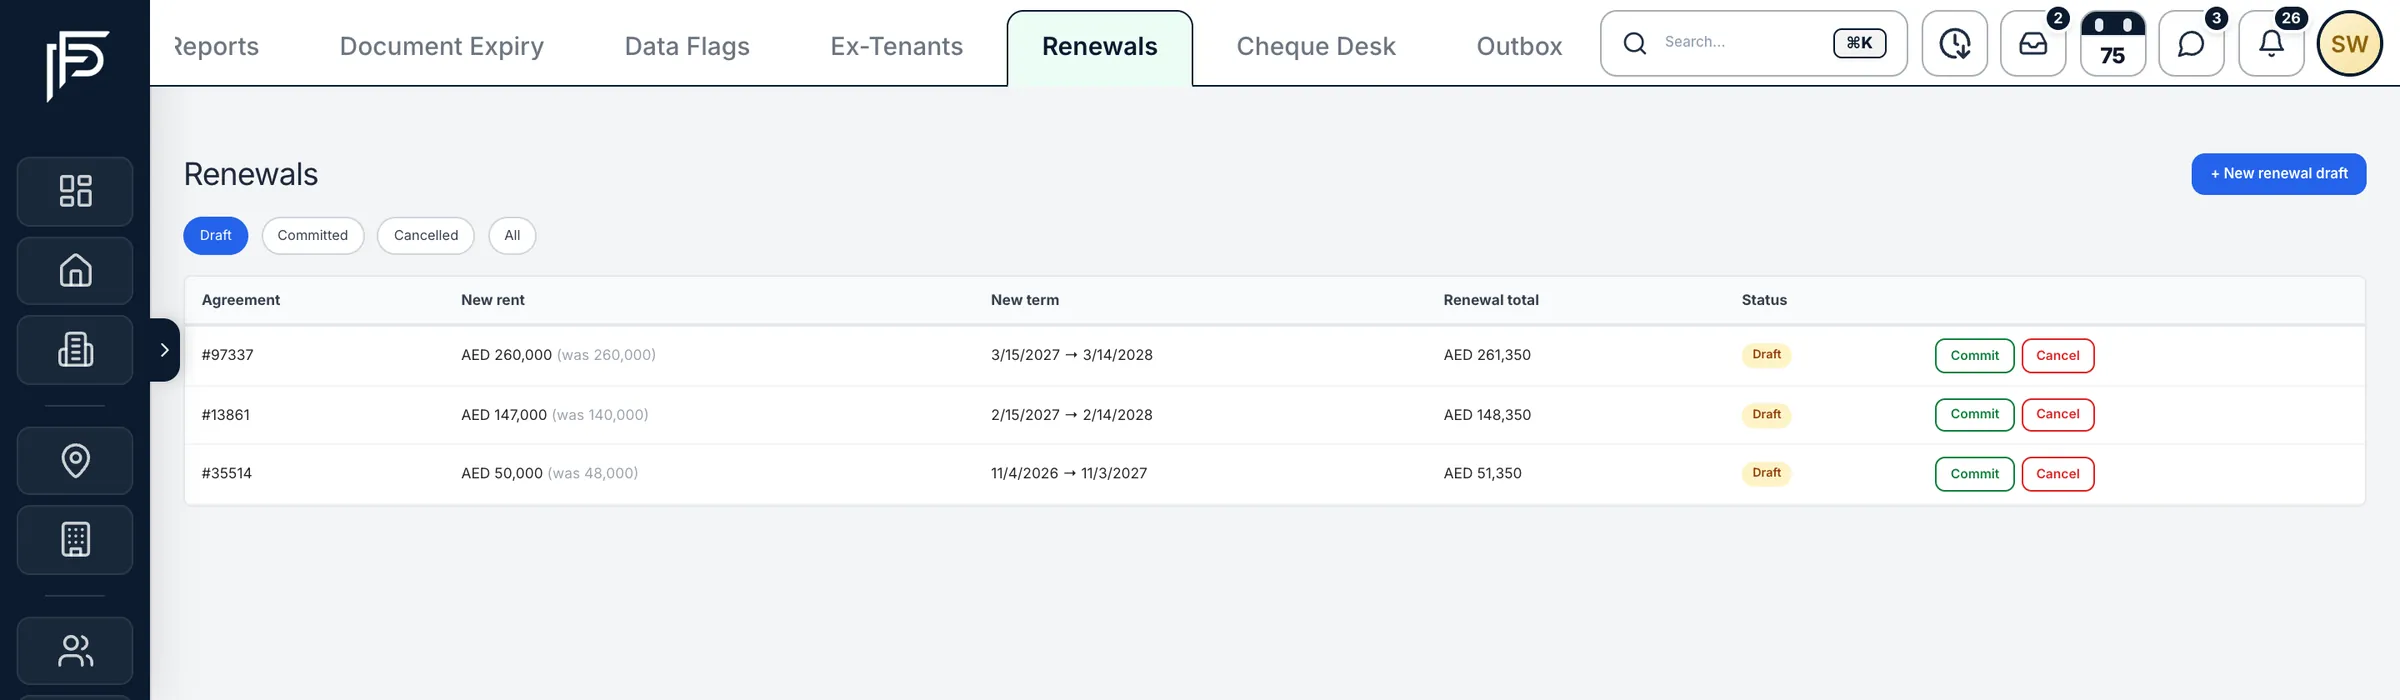
Task: Click the ⌘K shortcut badge
Action: 1860,43
